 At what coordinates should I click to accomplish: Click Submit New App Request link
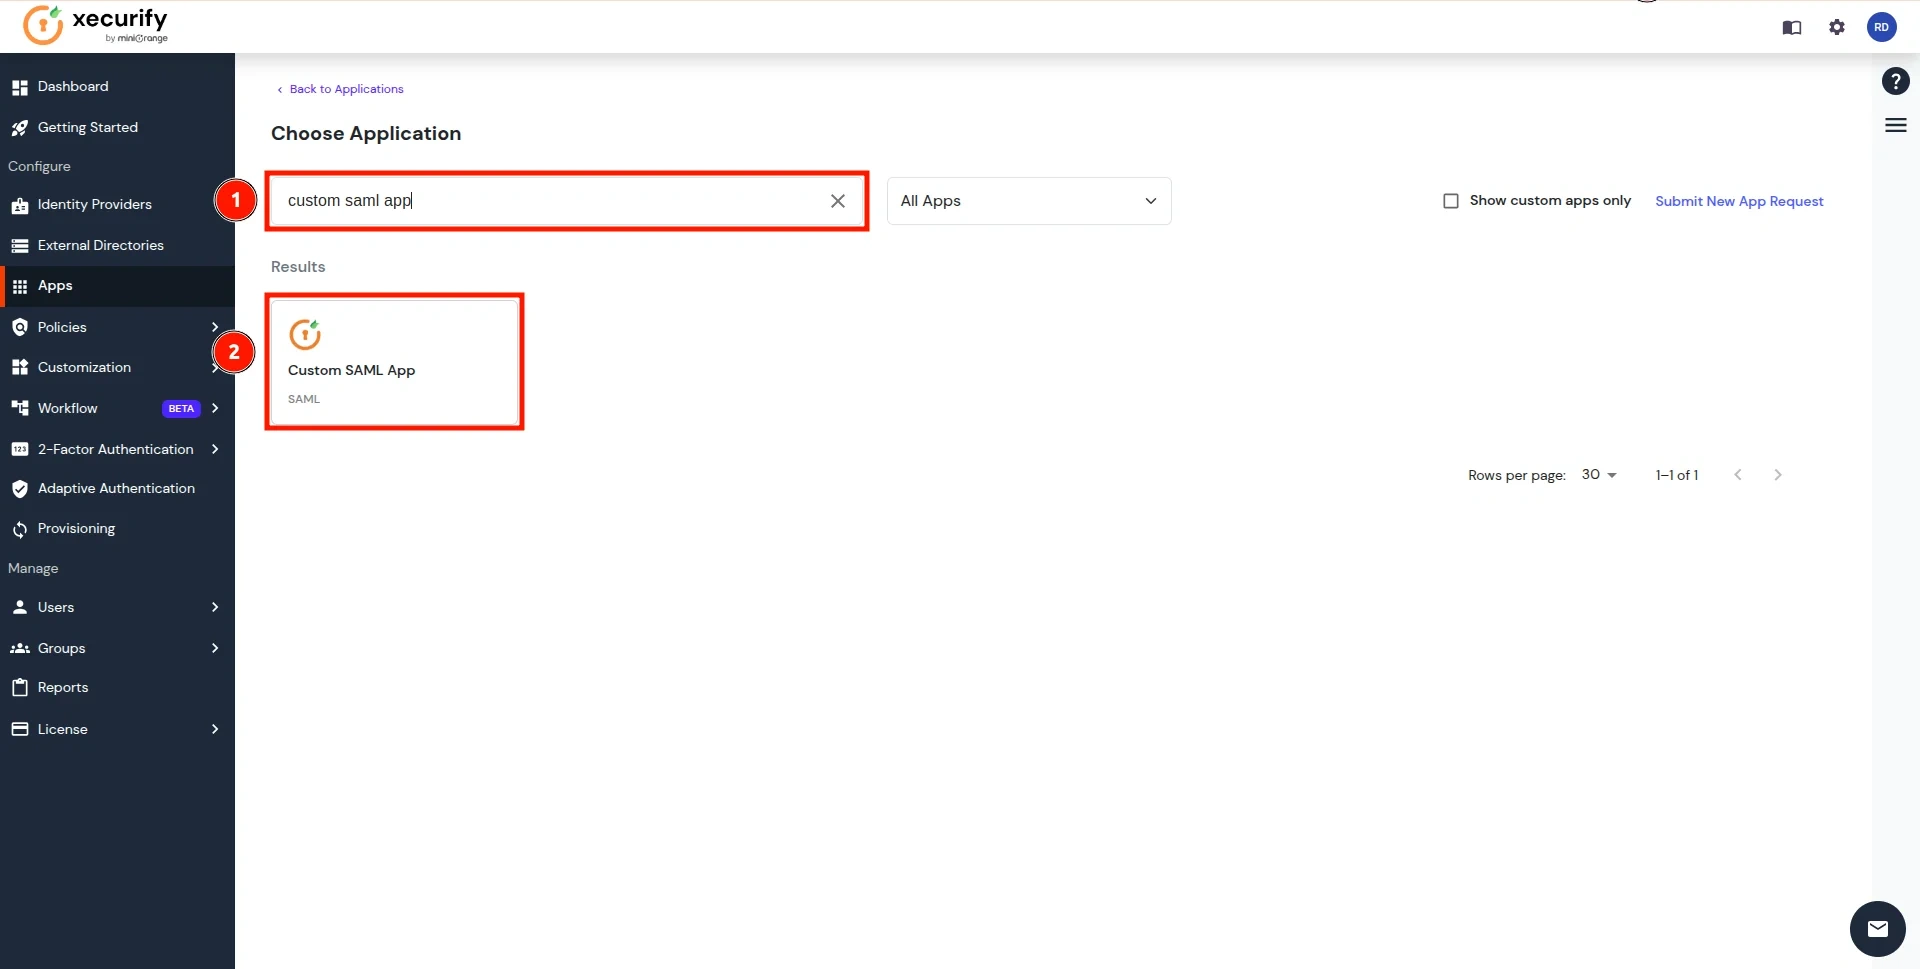pyautogui.click(x=1739, y=200)
